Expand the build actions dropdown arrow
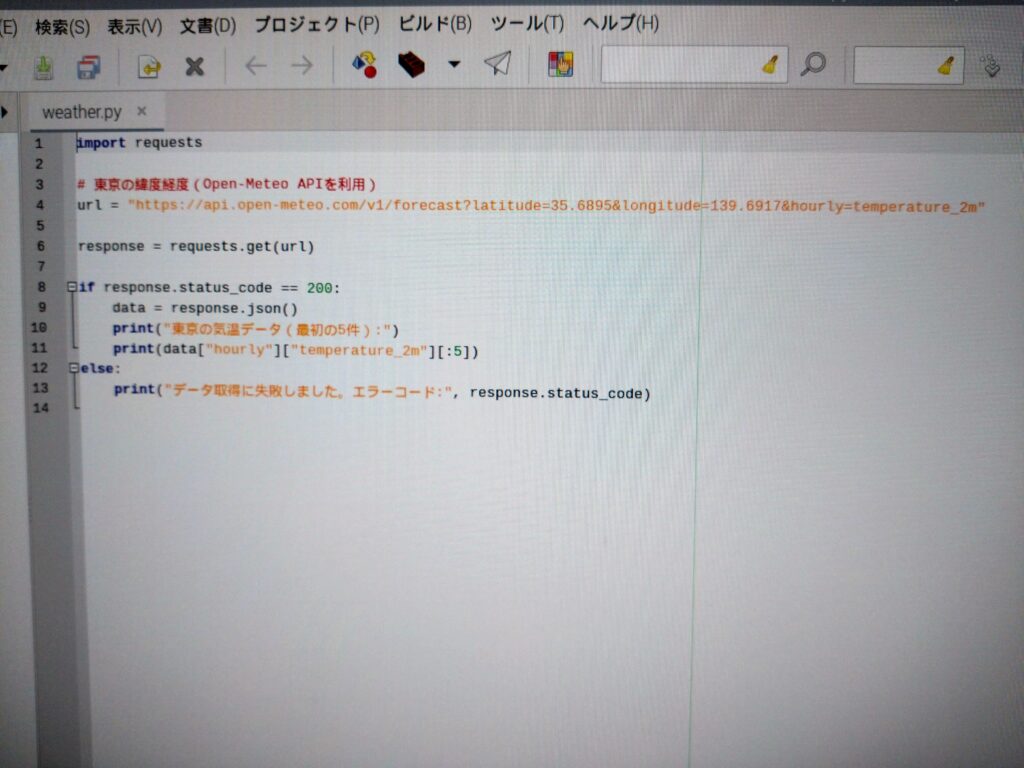This screenshot has height=768, width=1024. [x=454, y=65]
